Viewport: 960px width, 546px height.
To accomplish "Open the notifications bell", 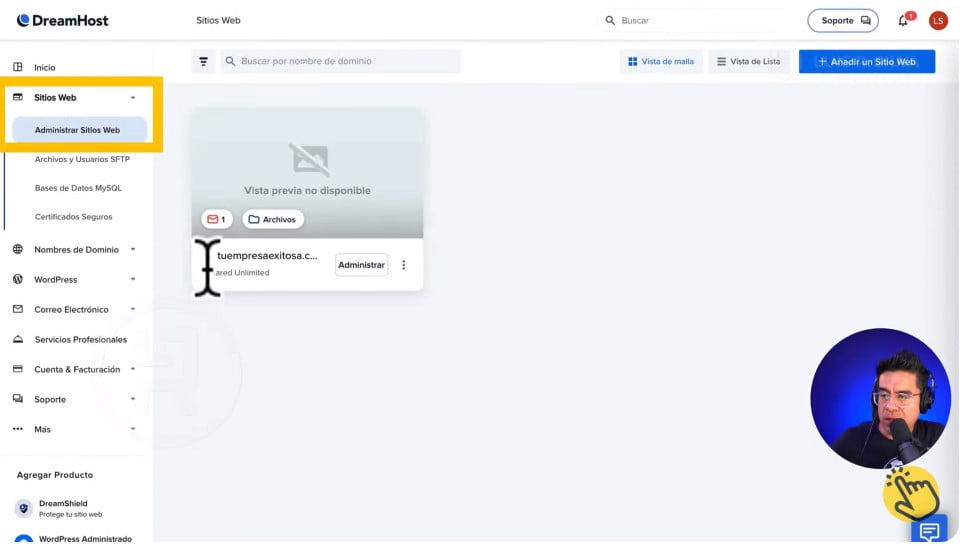I will pyautogui.click(x=903, y=21).
